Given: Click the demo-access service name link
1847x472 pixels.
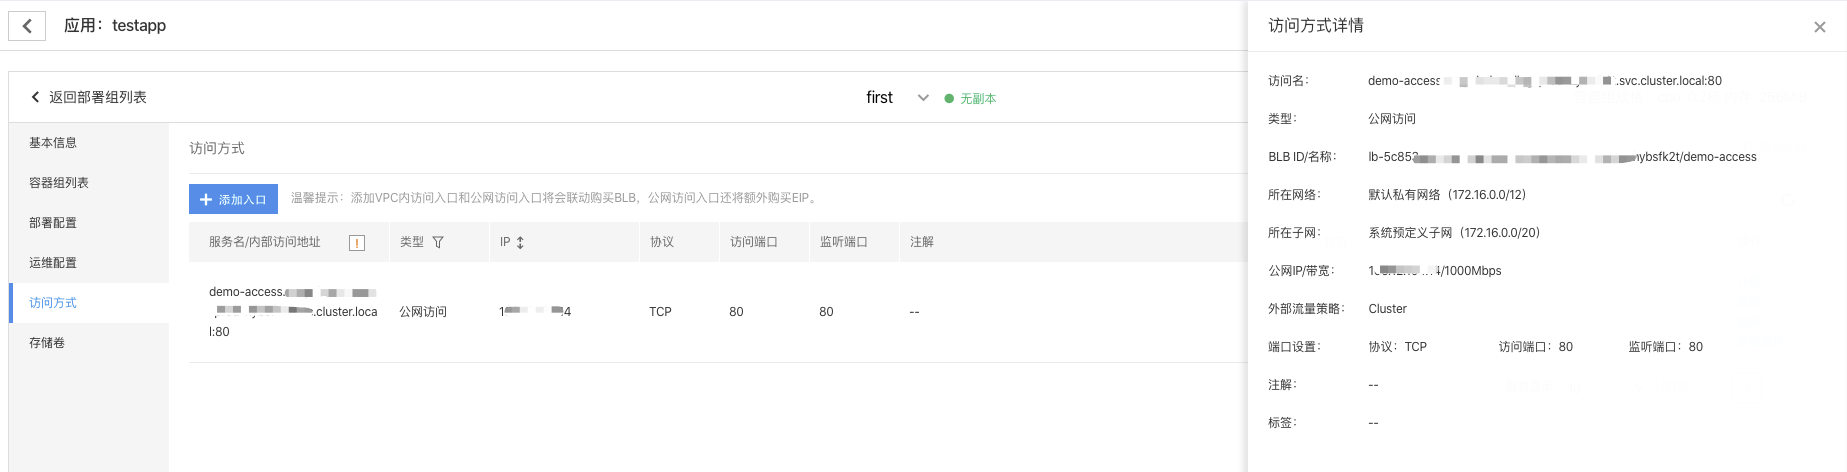Looking at the screenshot, I should 293,312.
